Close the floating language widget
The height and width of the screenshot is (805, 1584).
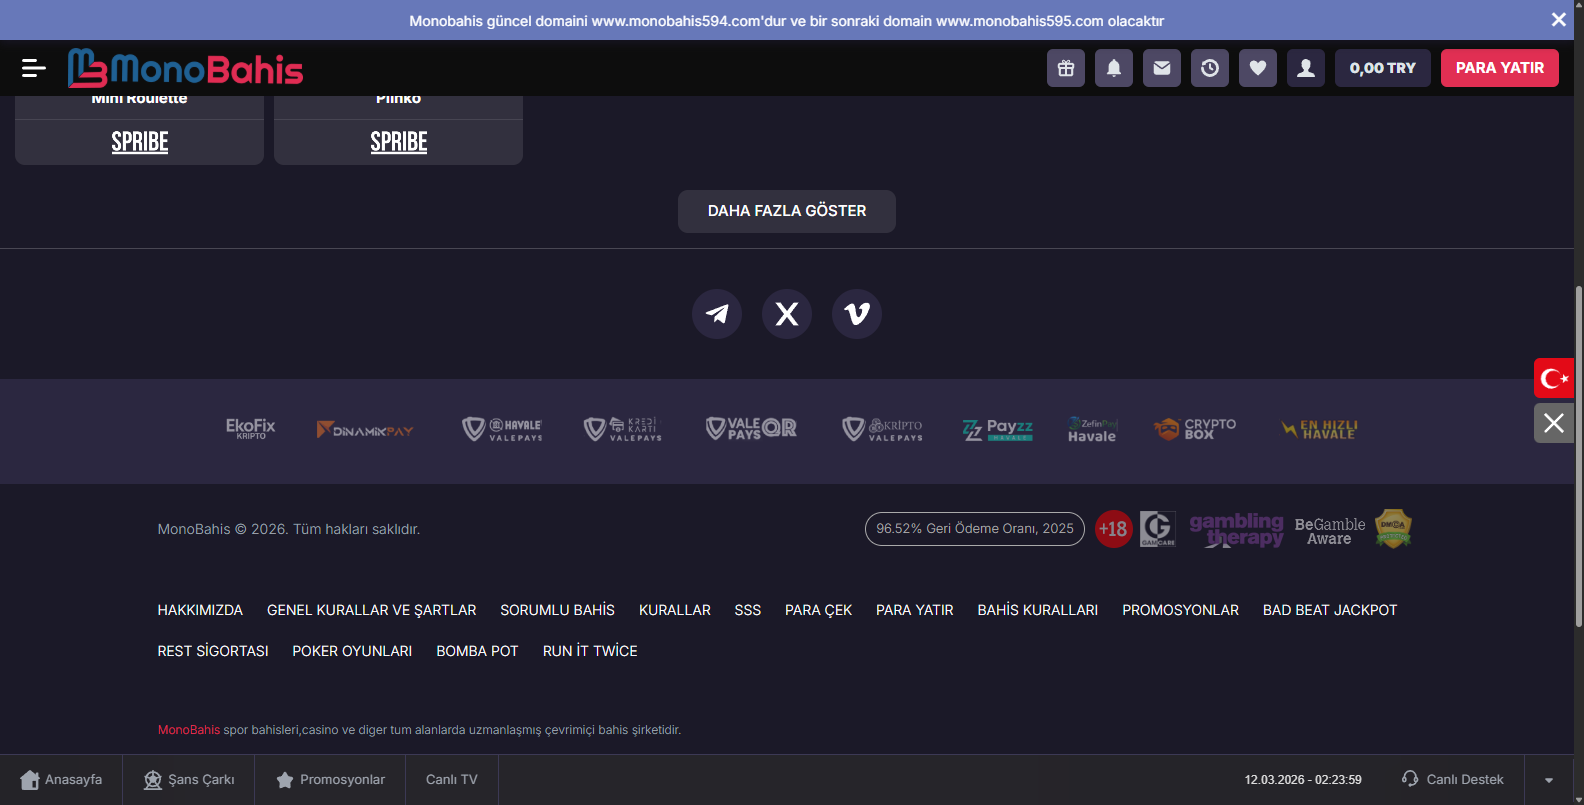[x=1554, y=423]
